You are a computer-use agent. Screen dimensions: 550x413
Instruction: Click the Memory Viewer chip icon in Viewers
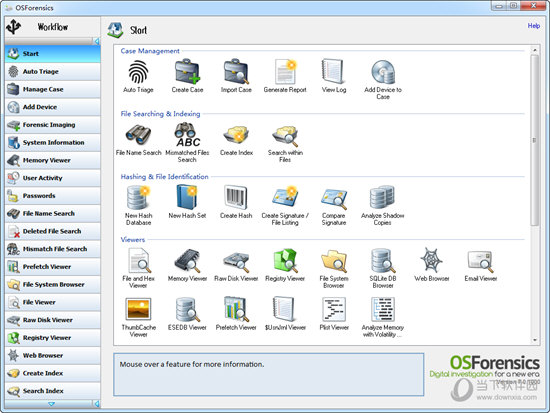click(187, 260)
